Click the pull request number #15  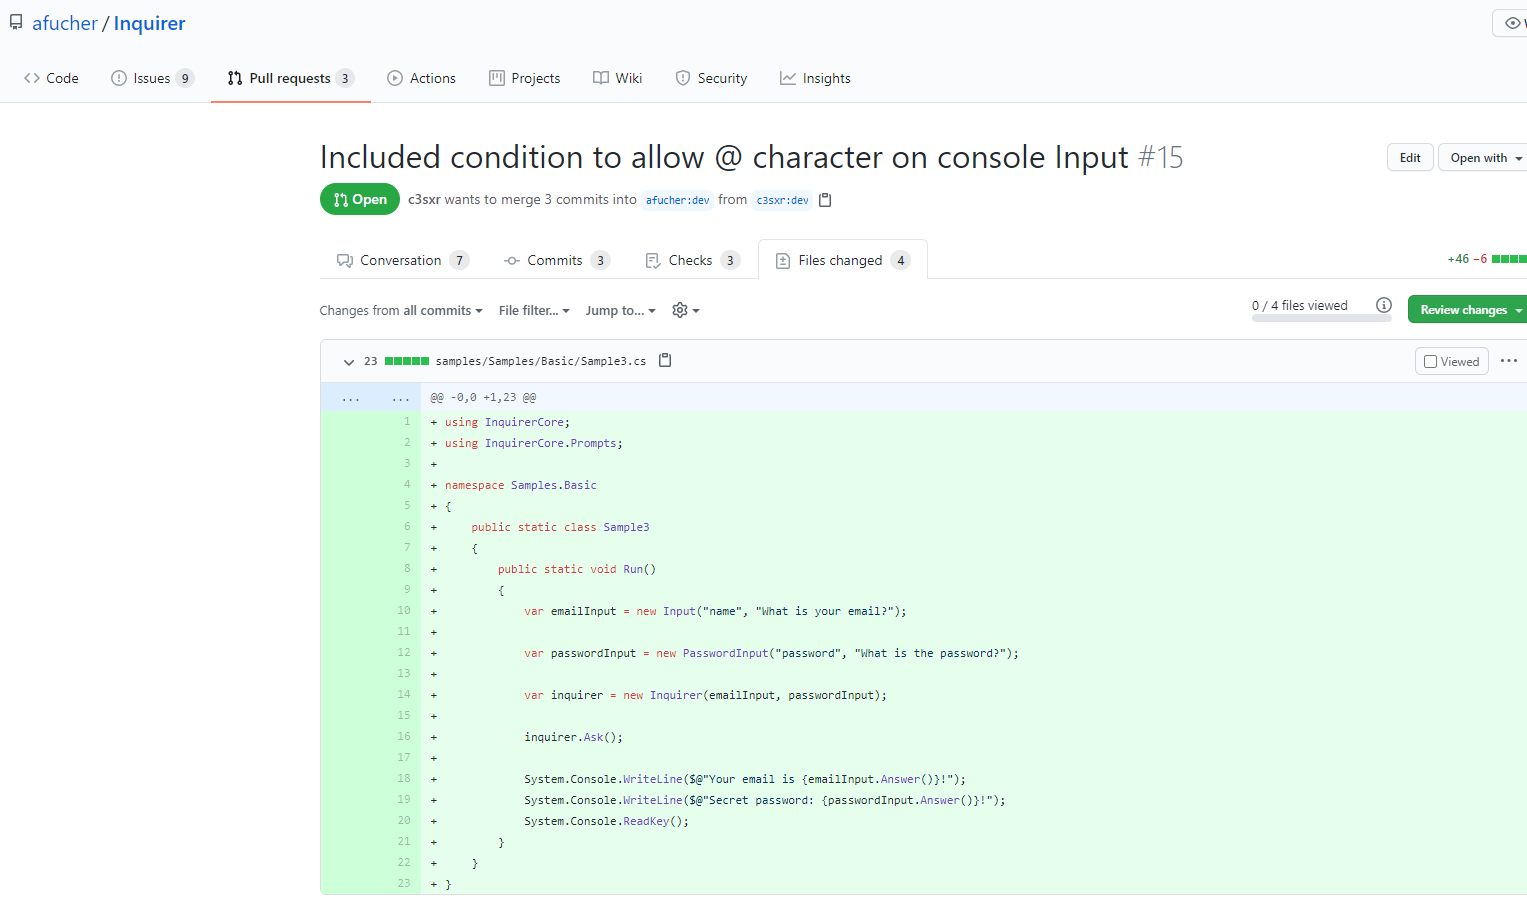[1161, 157]
